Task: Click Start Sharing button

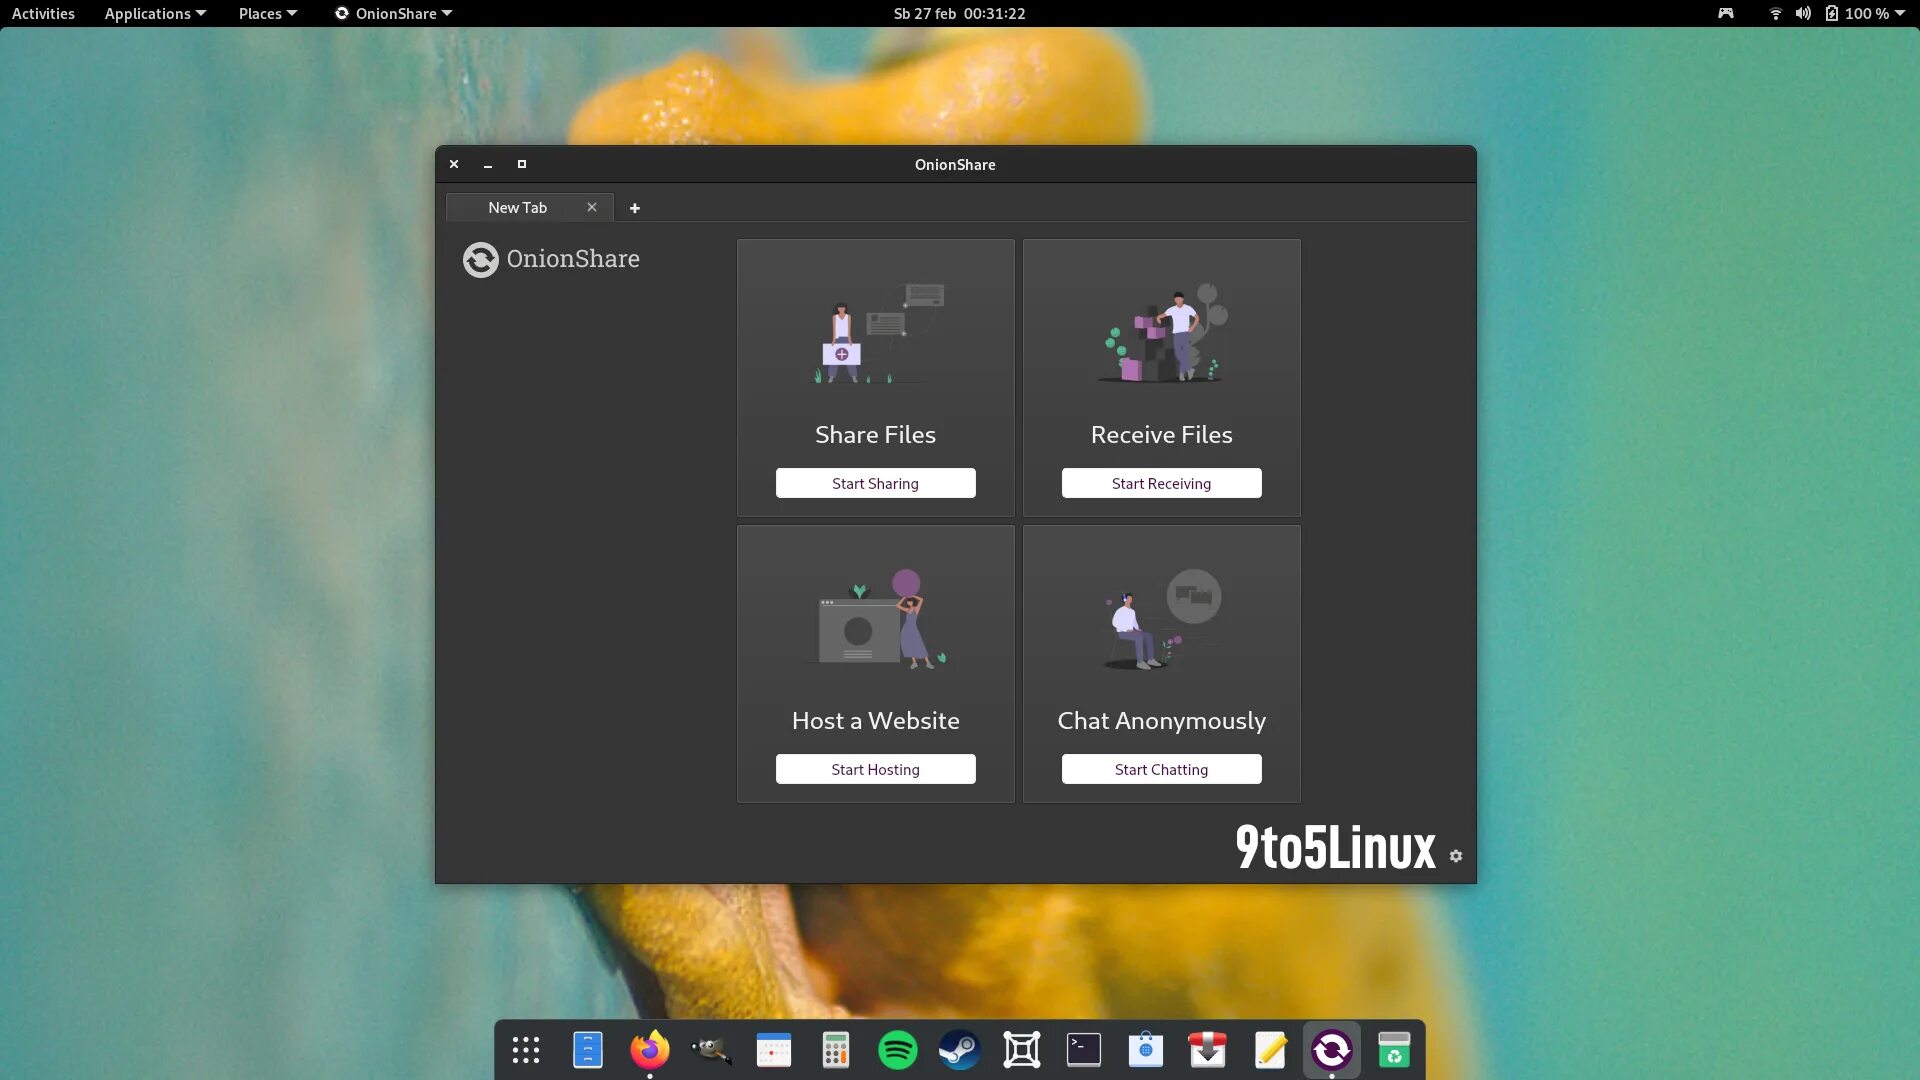Action: (875, 483)
